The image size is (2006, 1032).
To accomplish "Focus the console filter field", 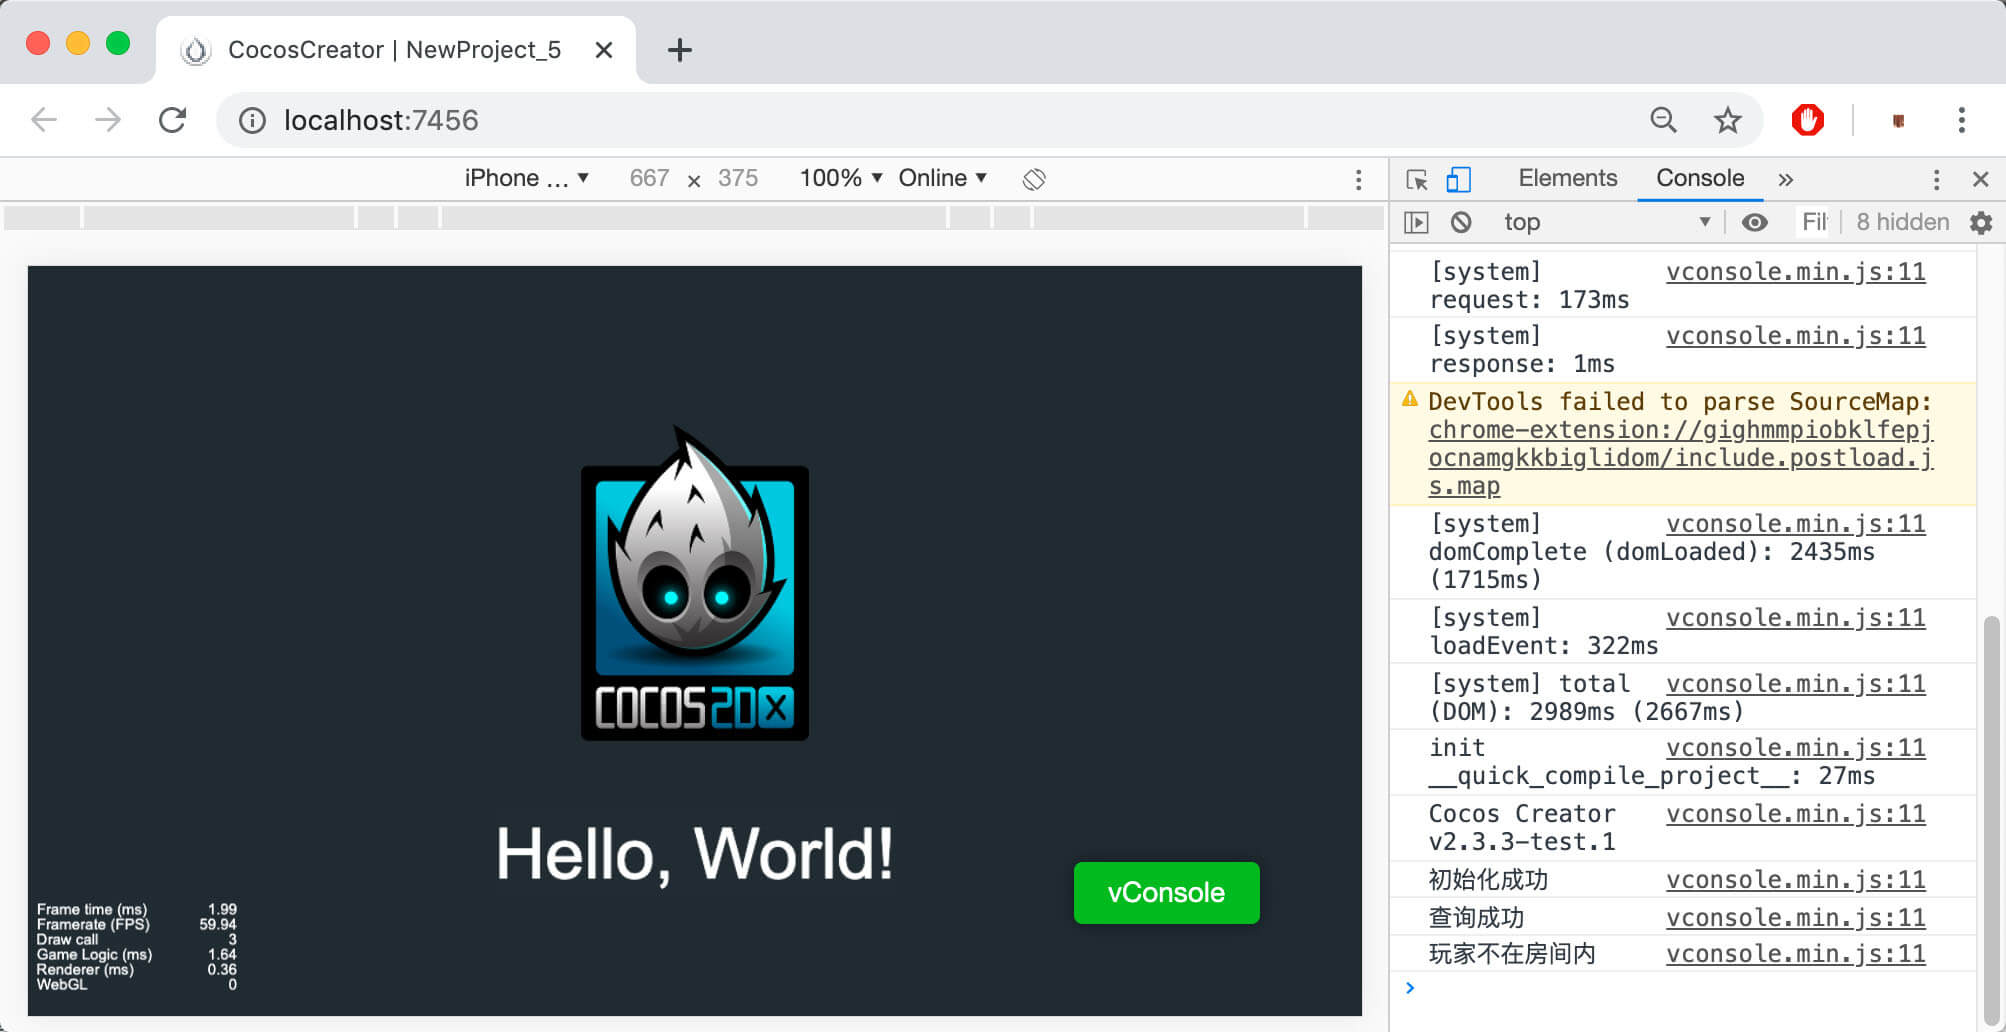I will (x=1815, y=222).
